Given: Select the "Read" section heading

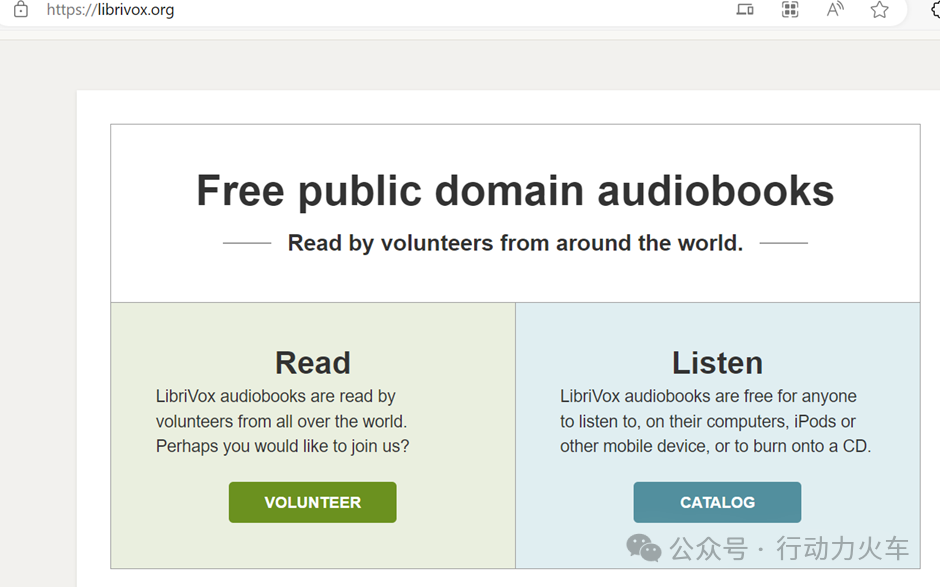Looking at the screenshot, I should [x=312, y=362].
